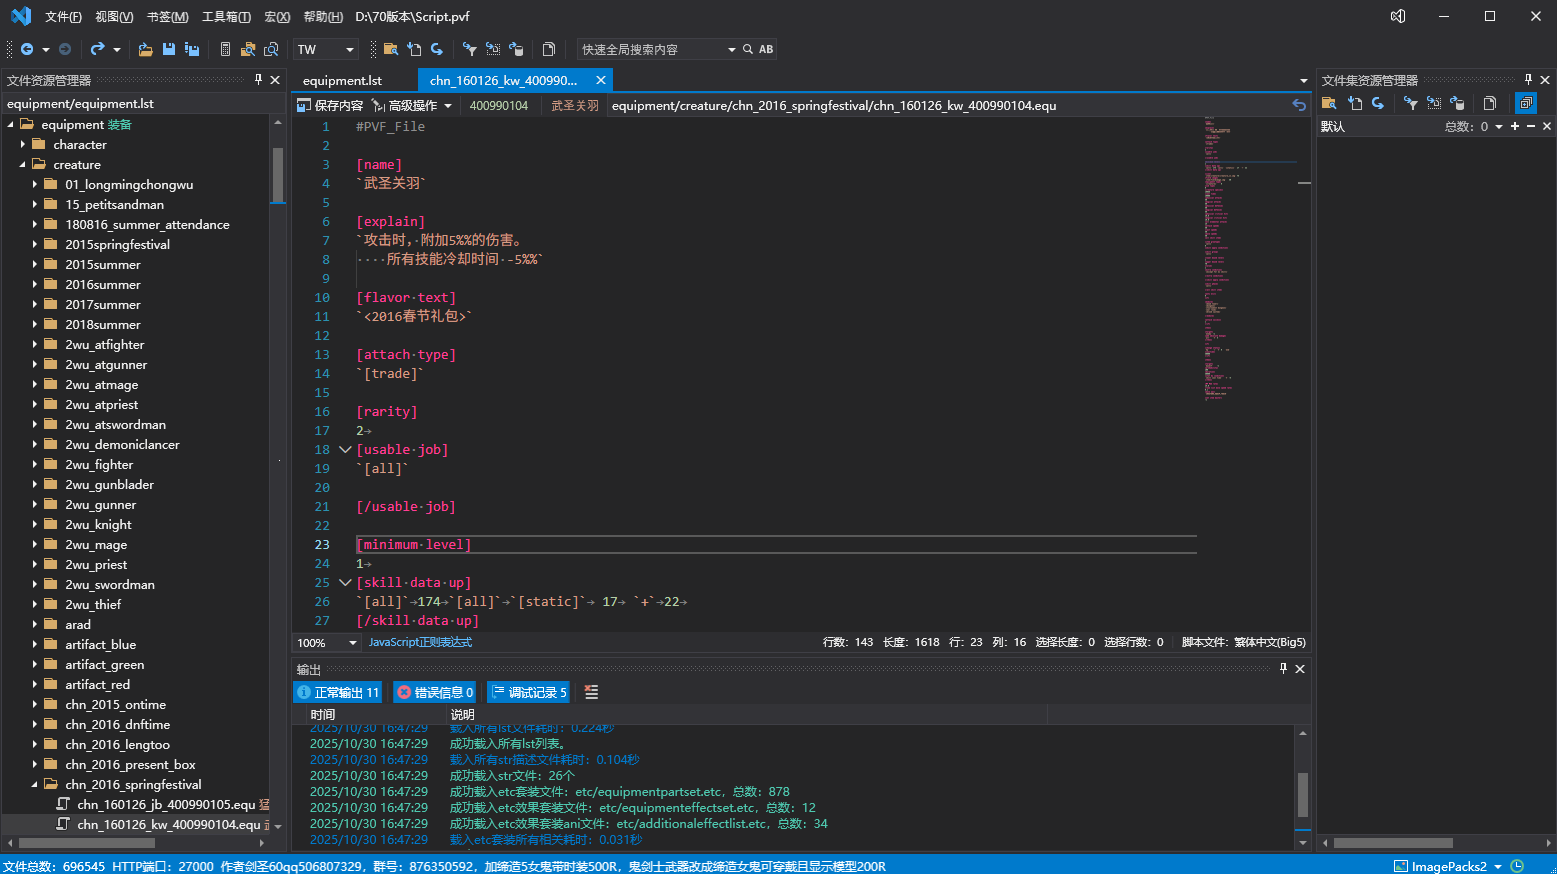This screenshot has width=1557, height=874.
Task: Click the calculator icon in main toolbar
Action: (x=225, y=49)
